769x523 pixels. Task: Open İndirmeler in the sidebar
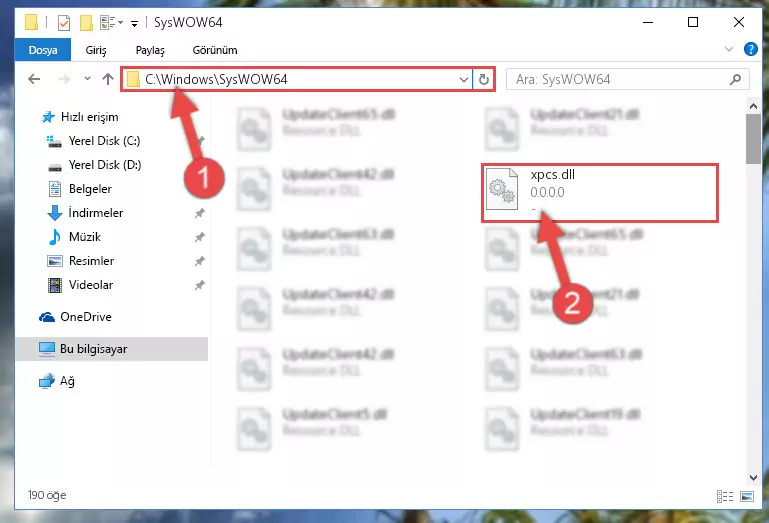96,213
